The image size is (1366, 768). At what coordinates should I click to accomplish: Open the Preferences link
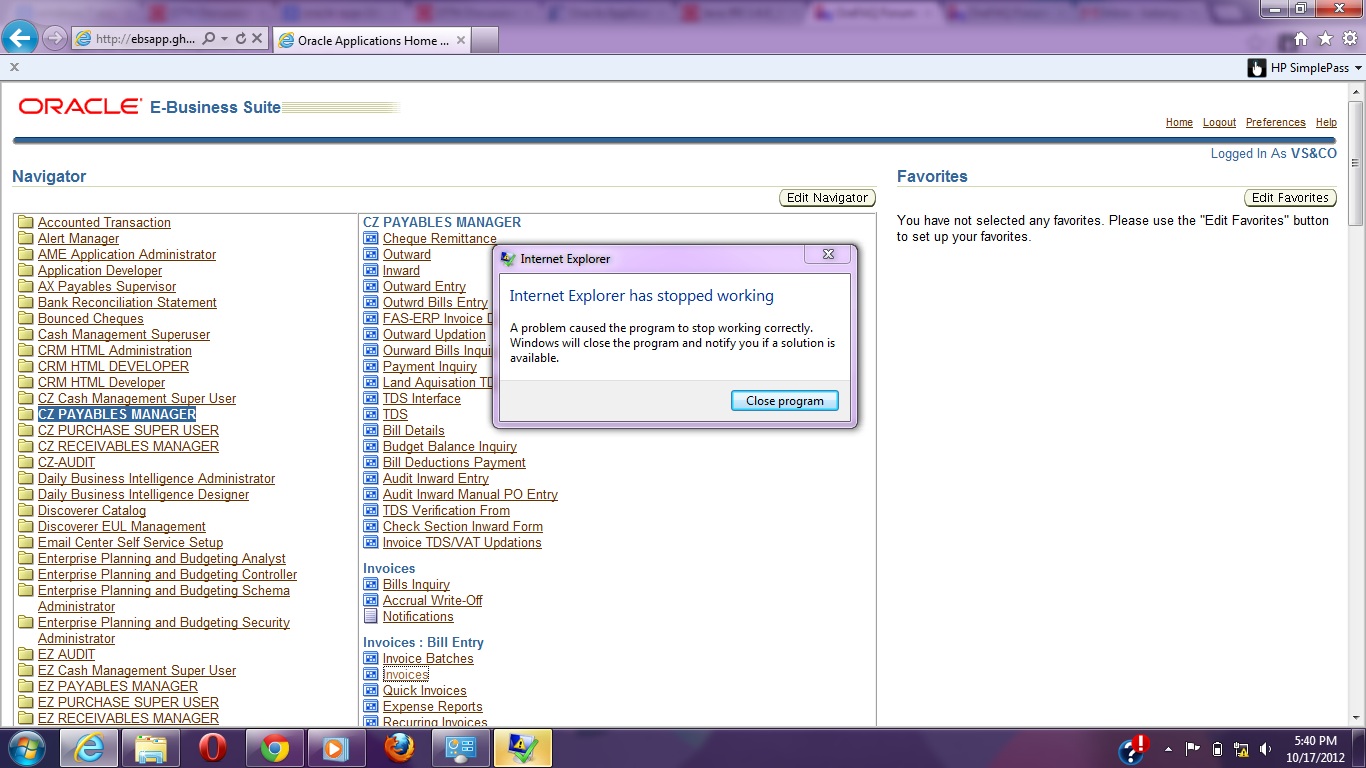tap(1275, 122)
